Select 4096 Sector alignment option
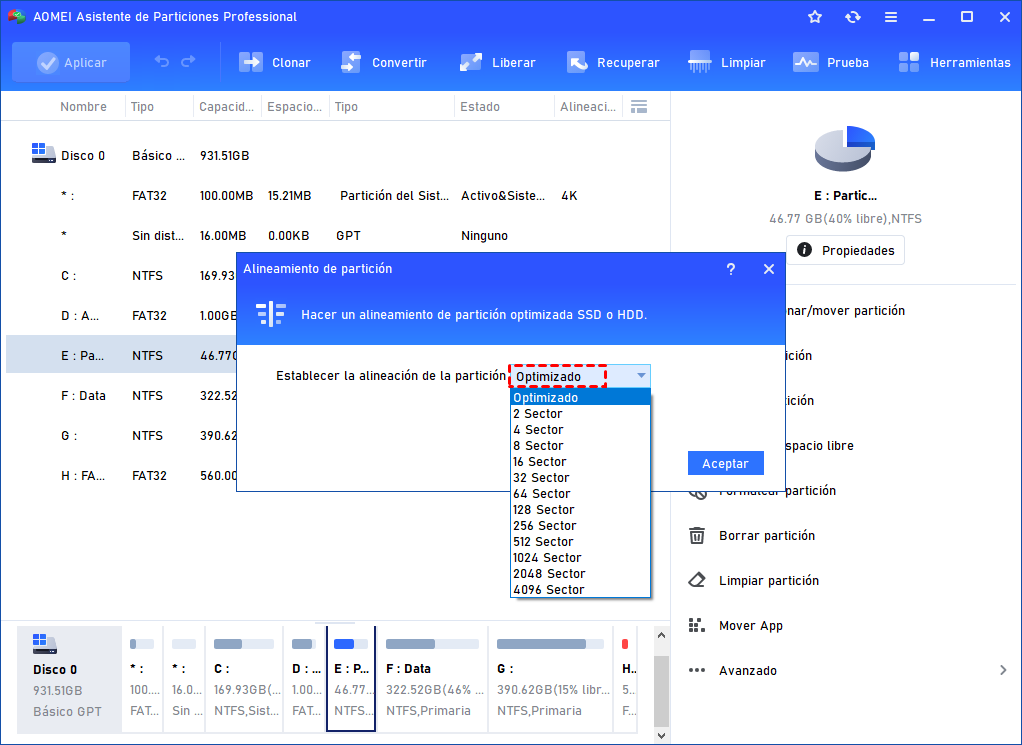 [x=549, y=590]
